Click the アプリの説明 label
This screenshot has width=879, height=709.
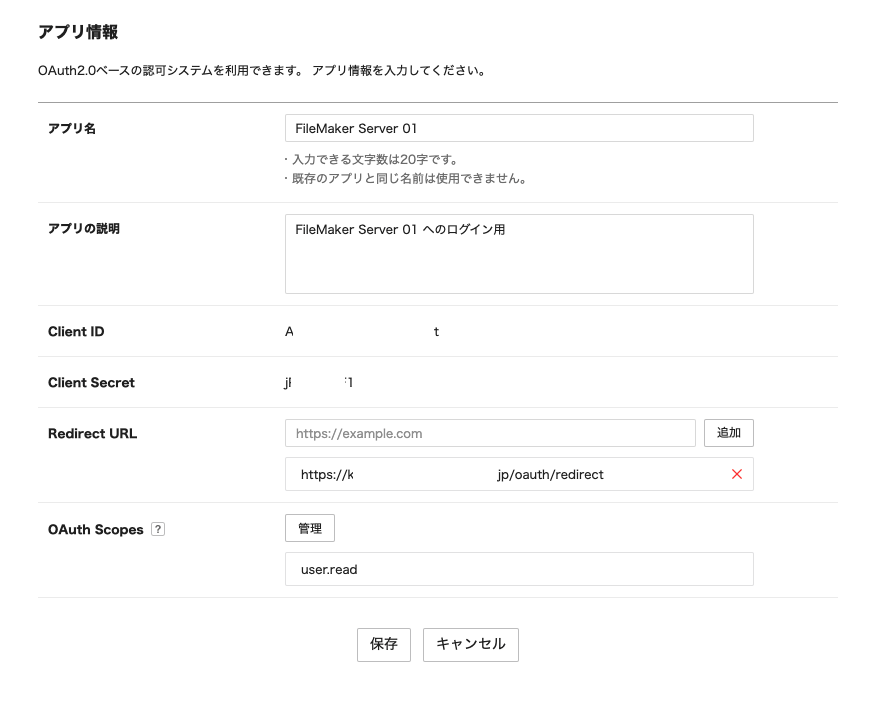click(x=84, y=229)
